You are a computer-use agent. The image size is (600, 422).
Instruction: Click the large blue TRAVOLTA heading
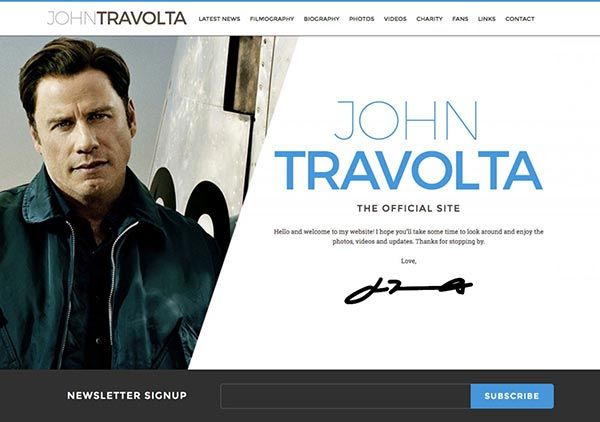408,171
